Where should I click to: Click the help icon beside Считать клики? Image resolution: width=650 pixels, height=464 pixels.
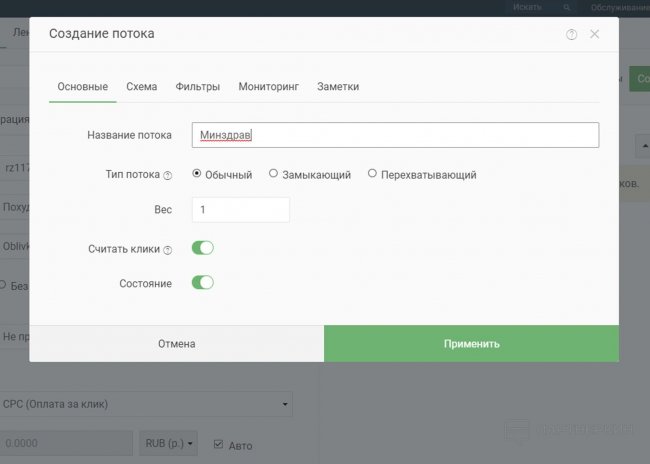[168, 250]
